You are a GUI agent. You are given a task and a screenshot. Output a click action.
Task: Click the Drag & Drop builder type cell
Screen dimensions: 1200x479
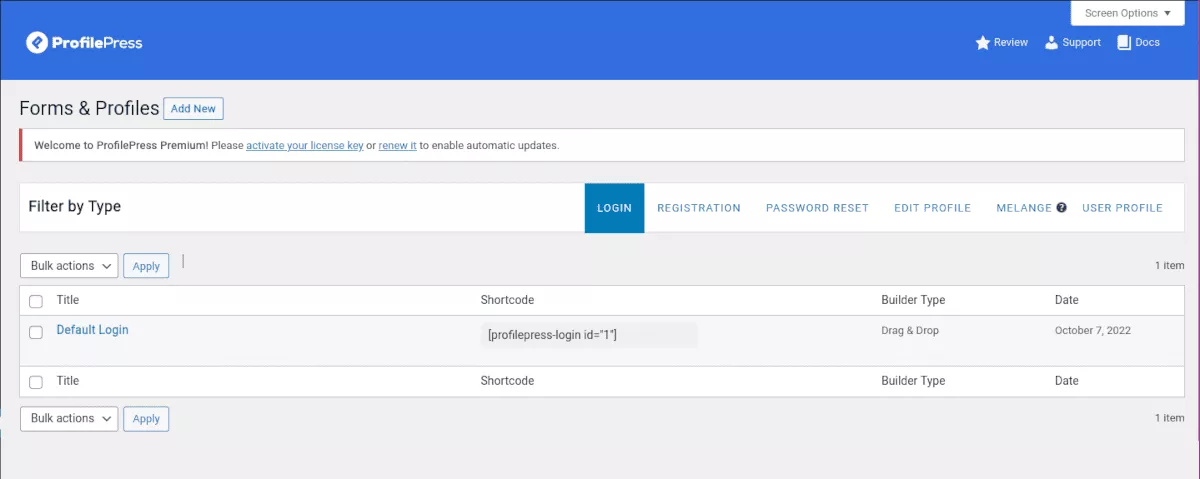click(910, 330)
